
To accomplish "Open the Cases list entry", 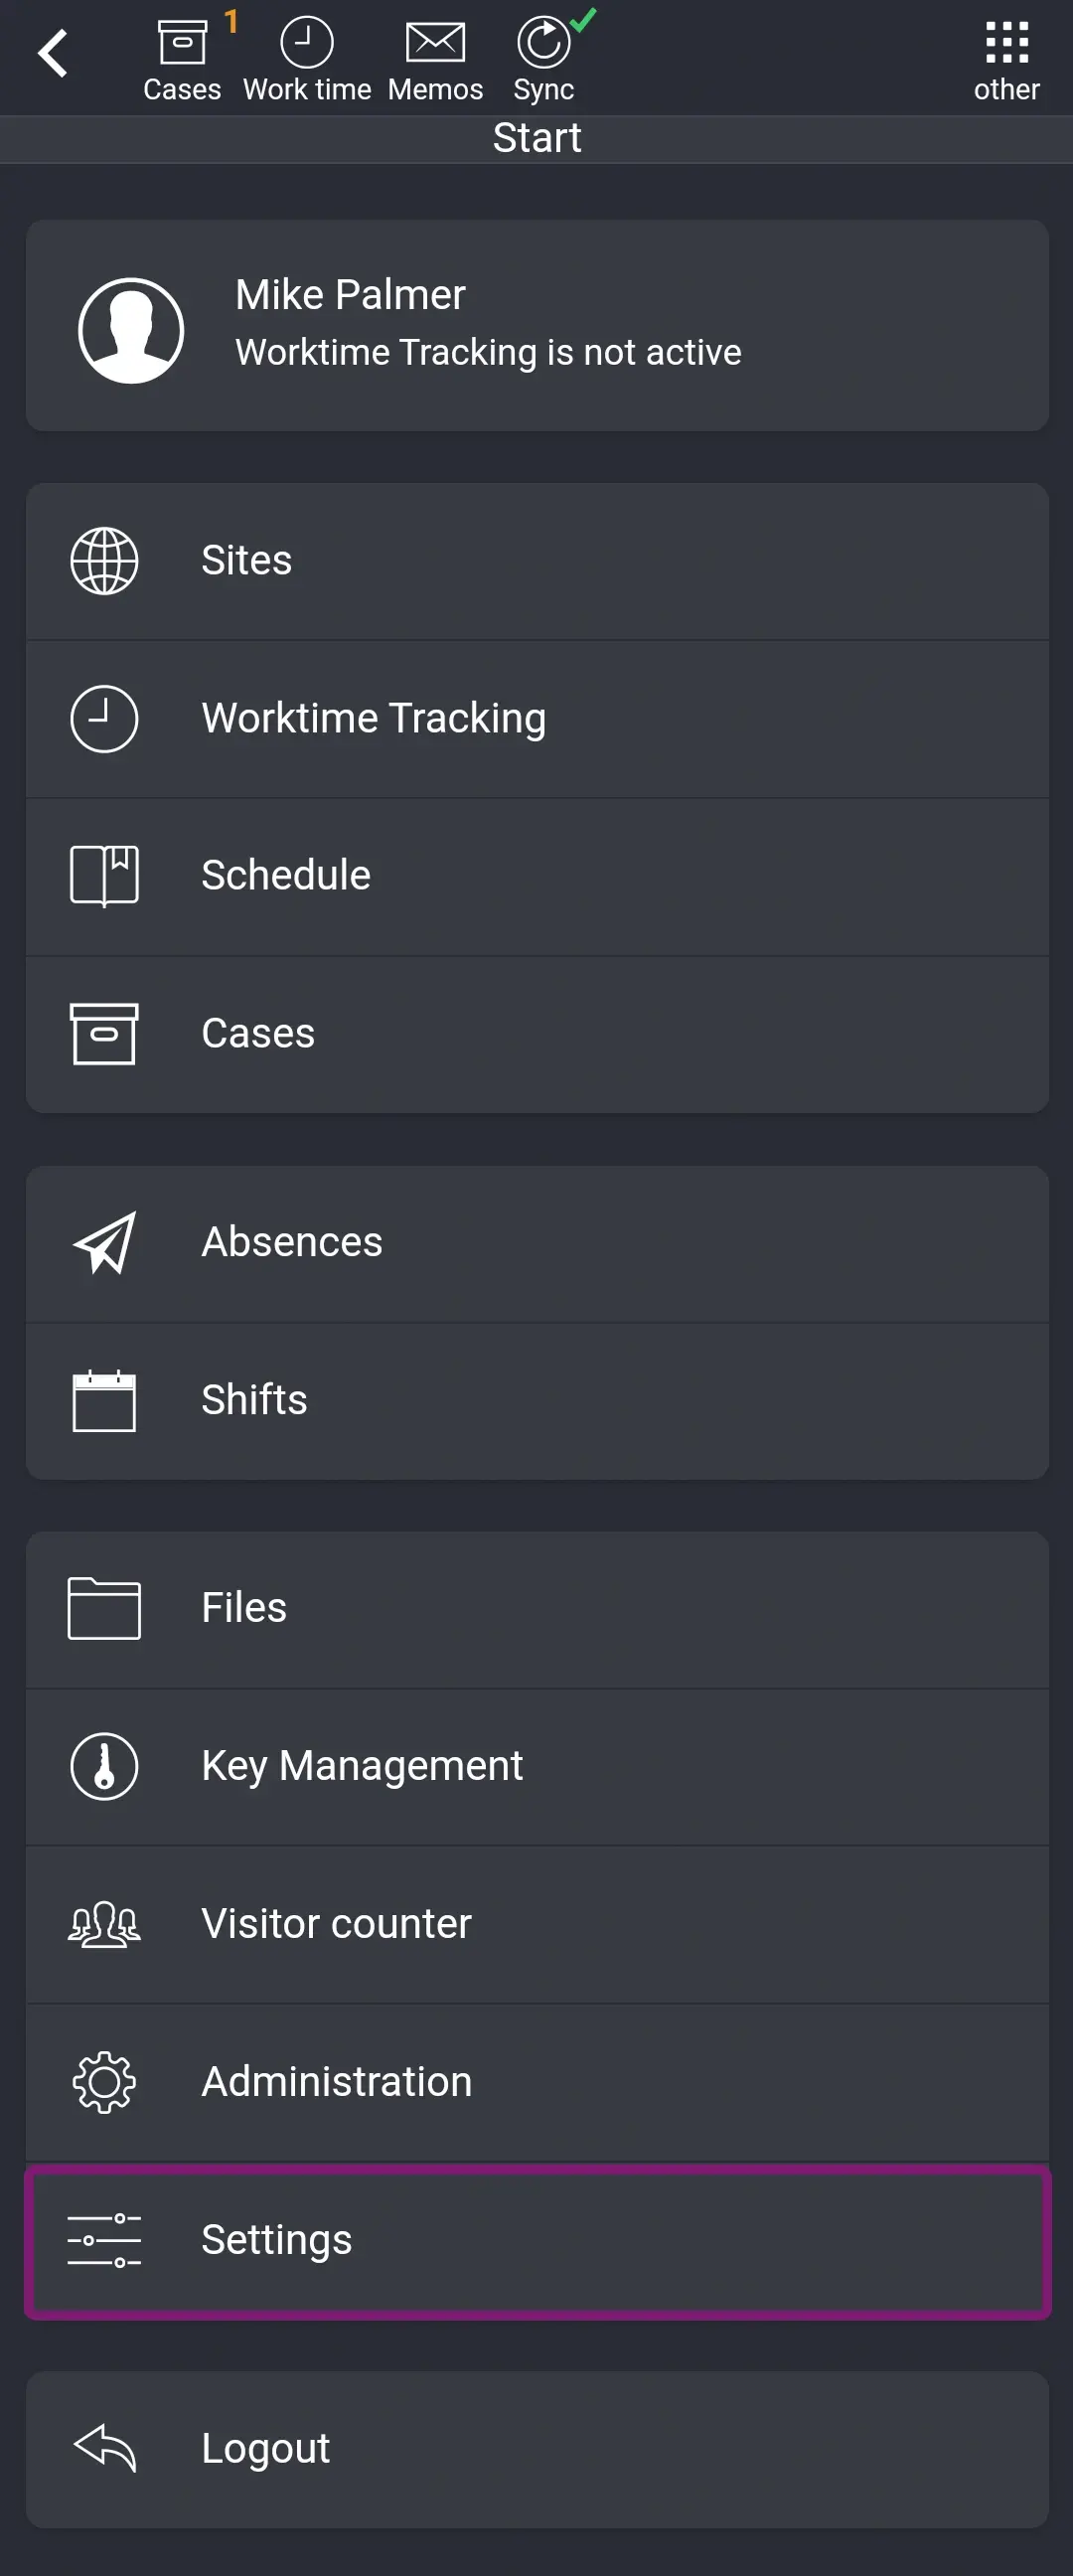I will (537, 1033).
